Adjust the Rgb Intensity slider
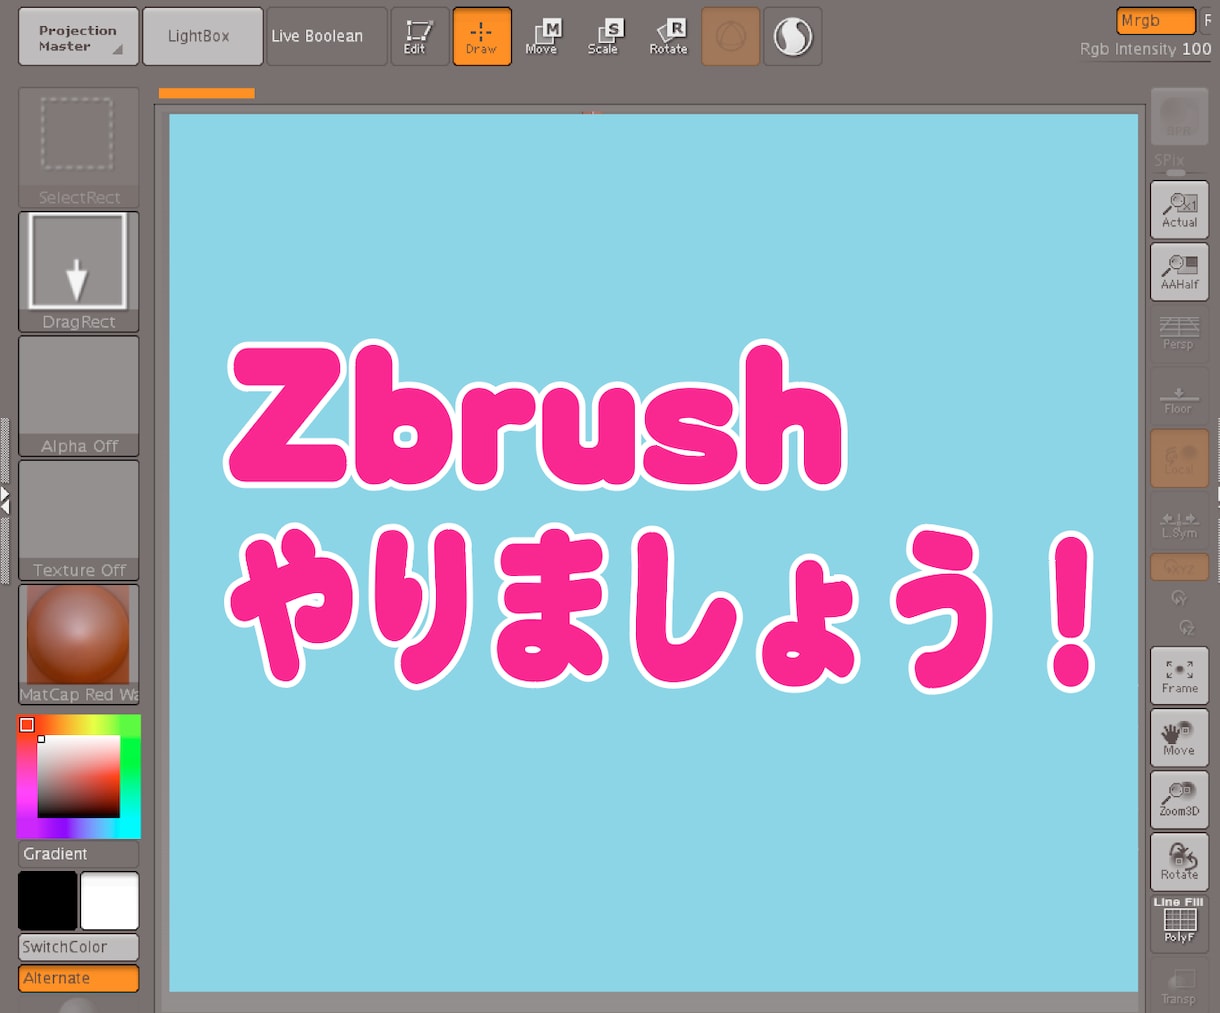The height and width of the screenshot is (1013, 1220). [x=1146, y=49]
